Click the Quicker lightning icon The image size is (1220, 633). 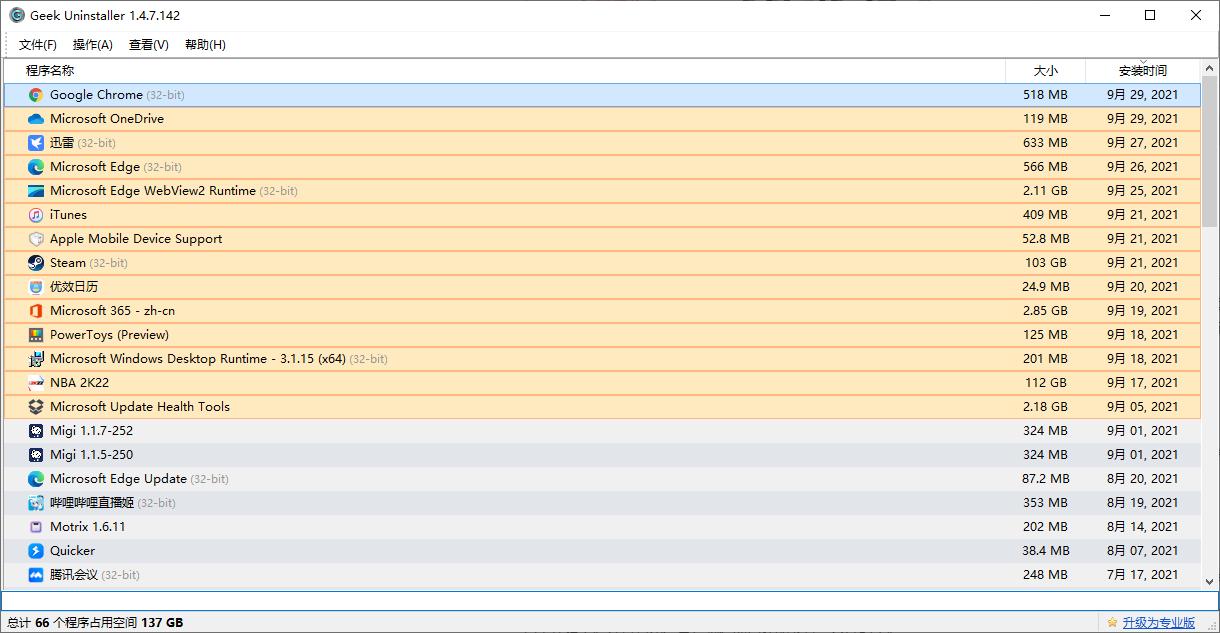36,551
